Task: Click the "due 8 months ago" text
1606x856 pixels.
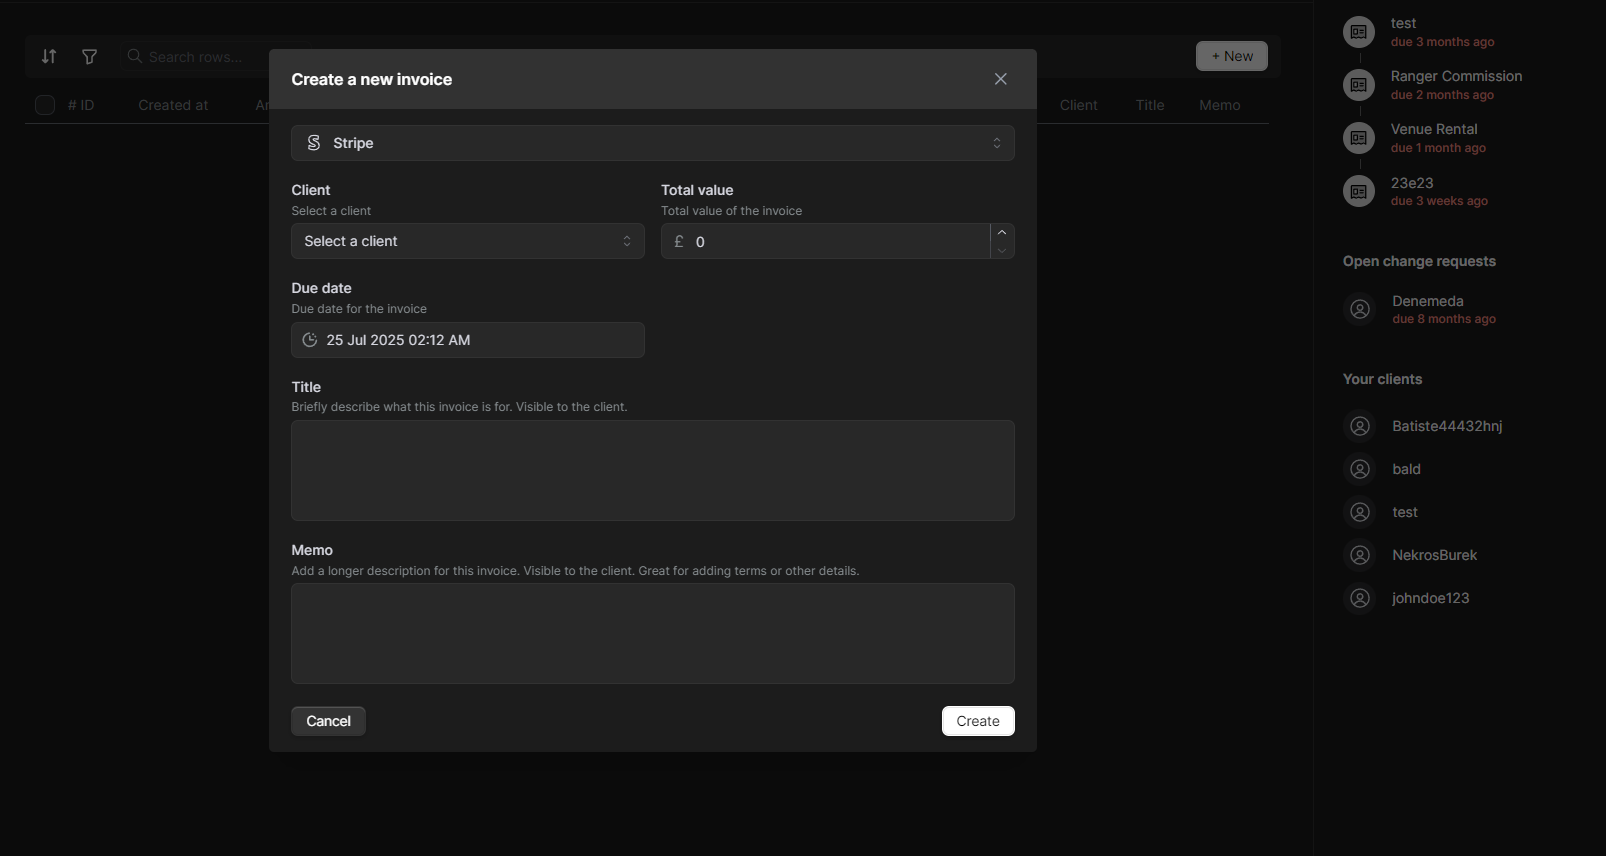Action: (1444, 319)
